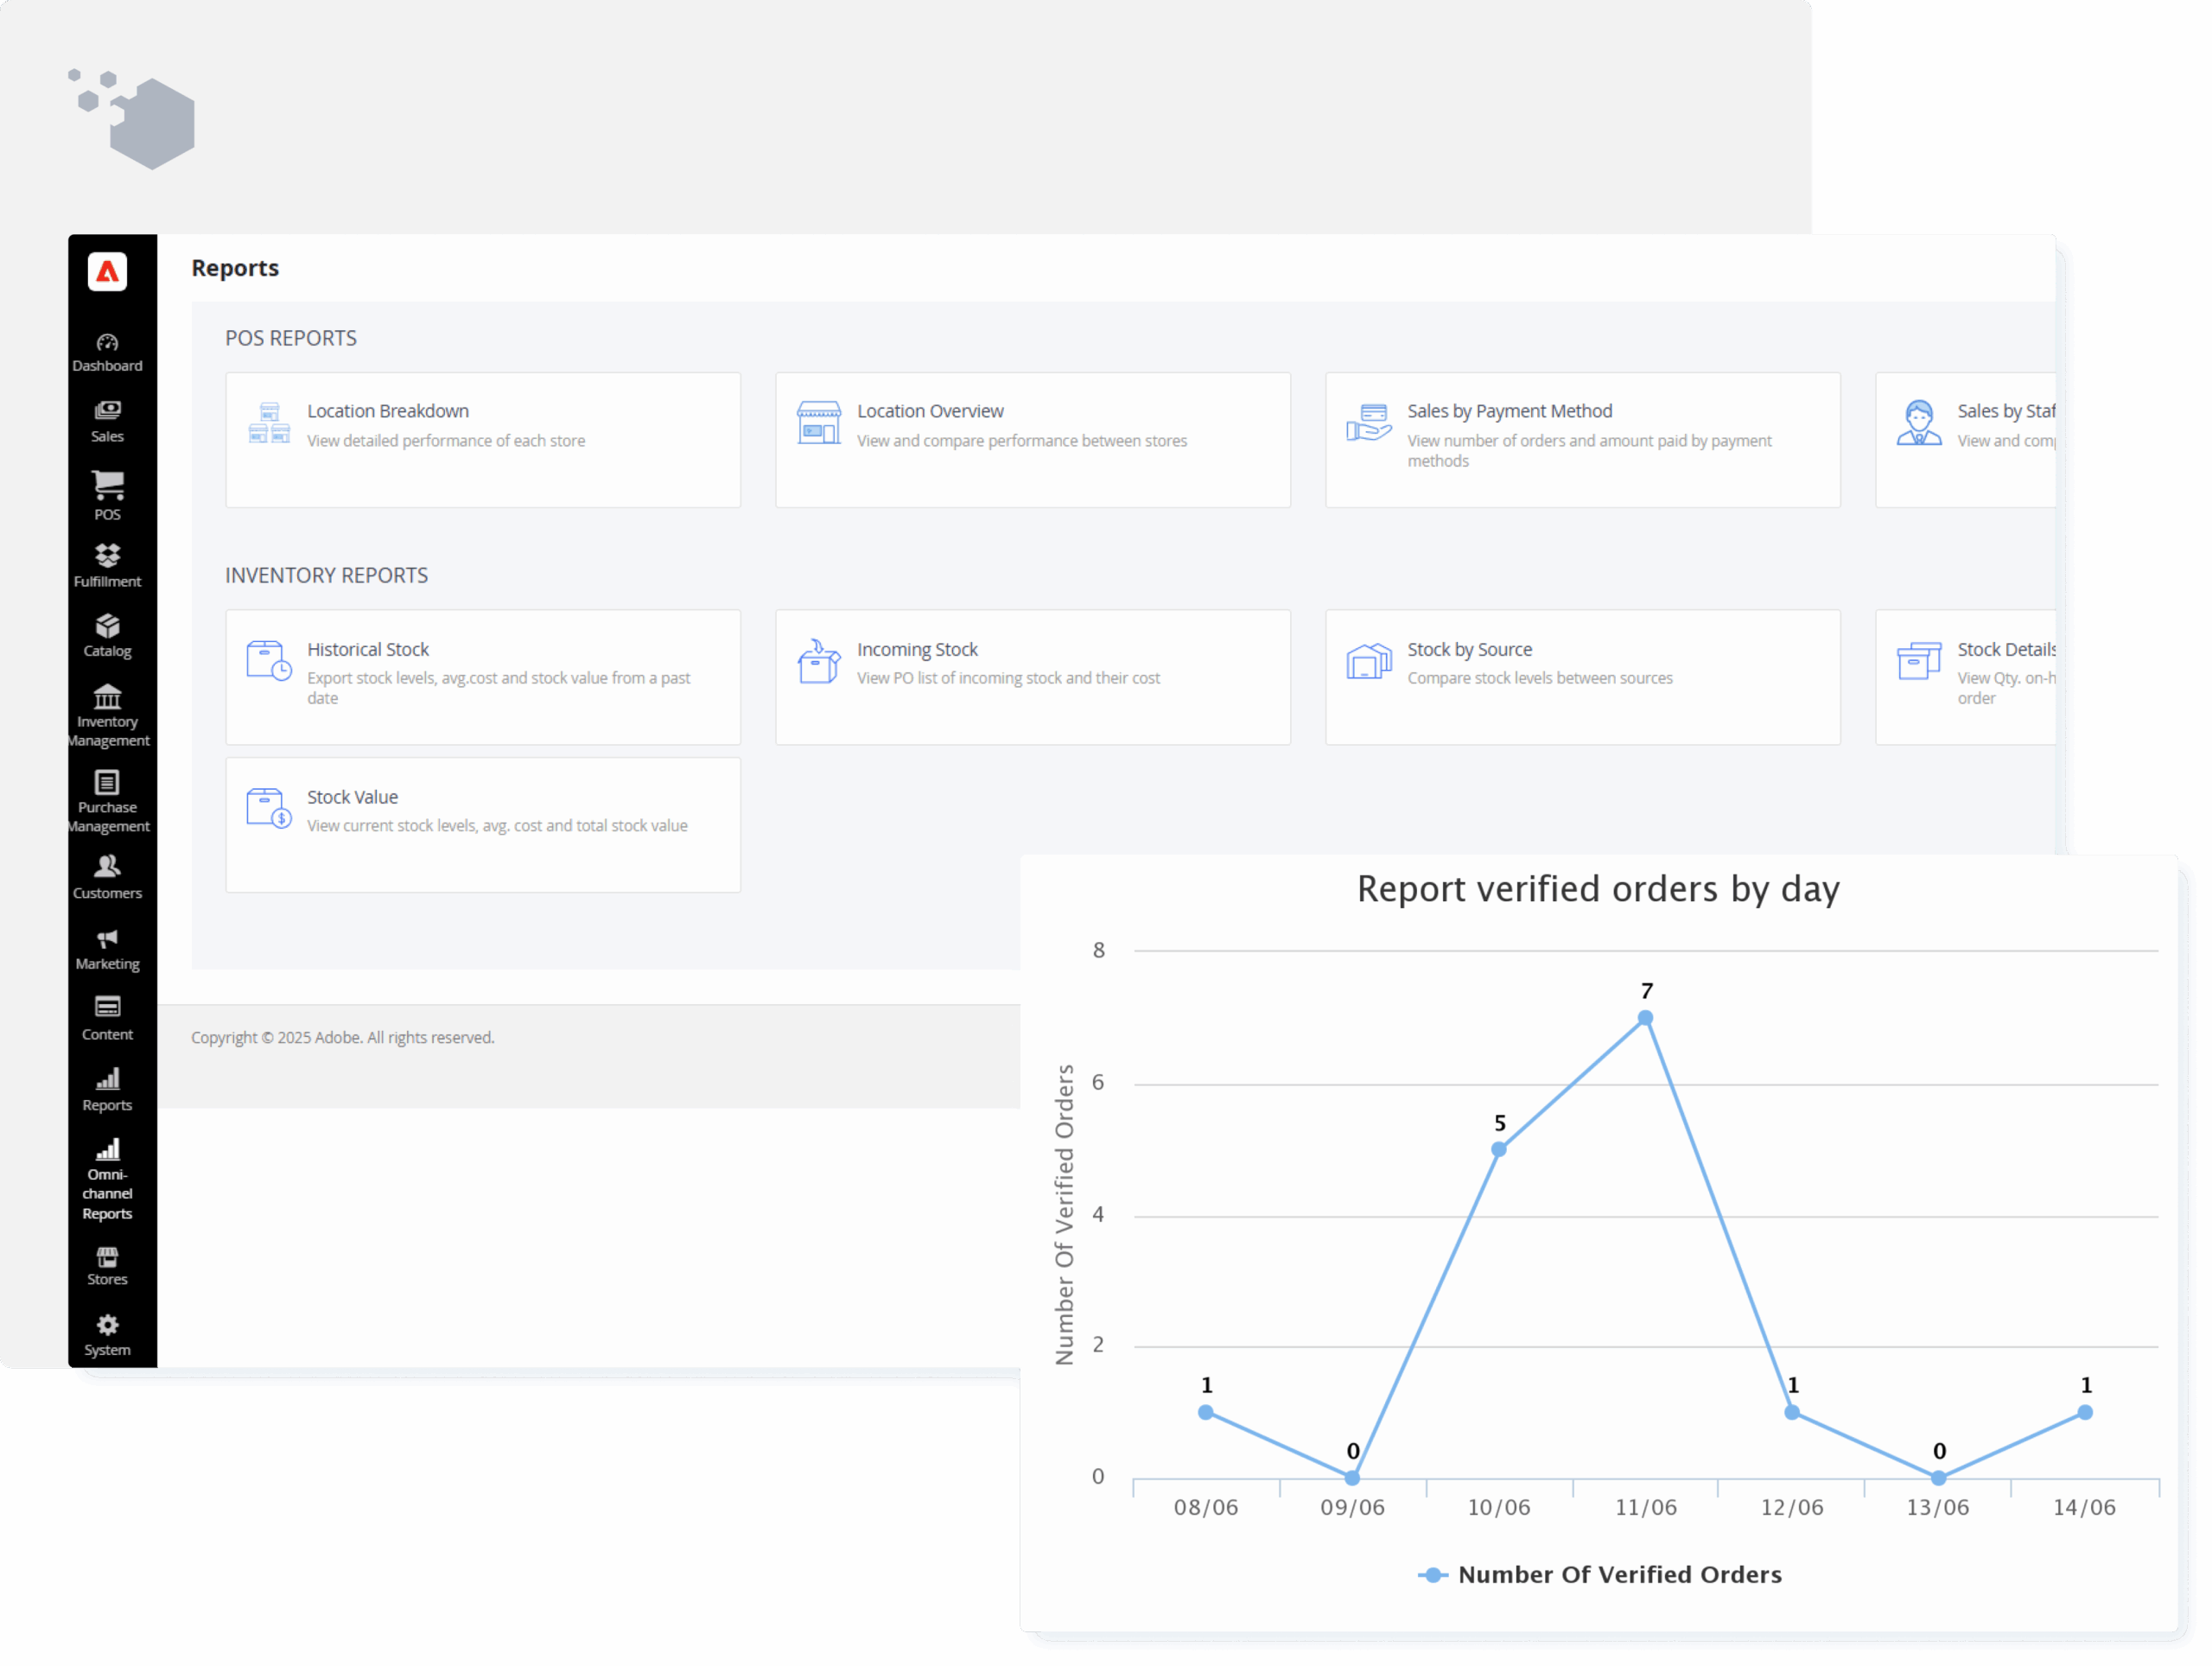Click the 10/06 data point showing 5
2212x1666 pixels.
click(1501, 1152)
